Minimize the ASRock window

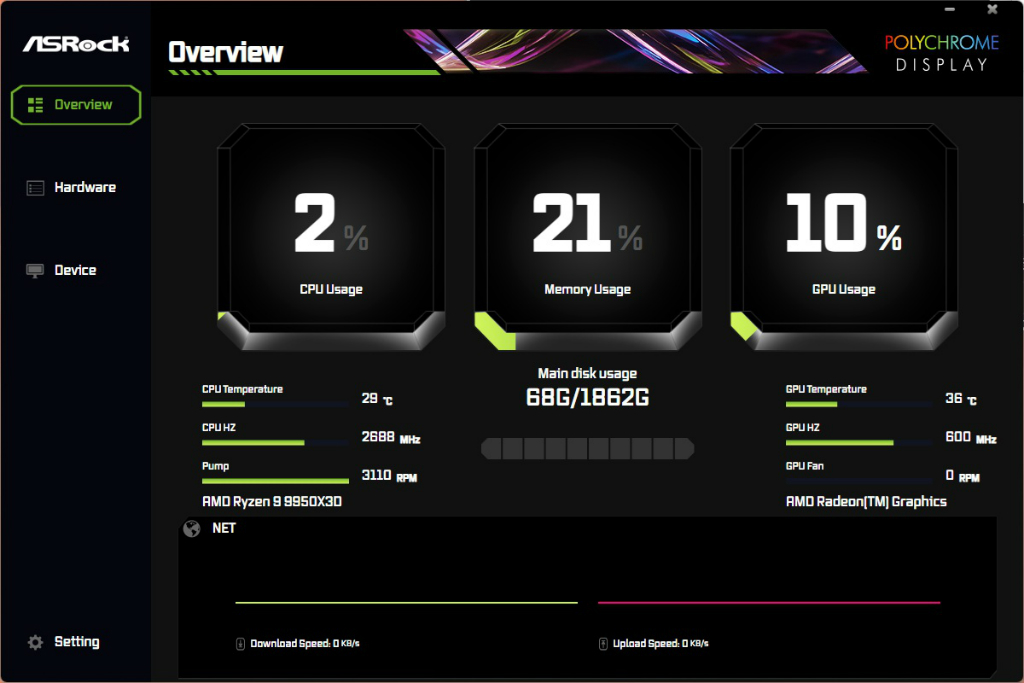950,9
